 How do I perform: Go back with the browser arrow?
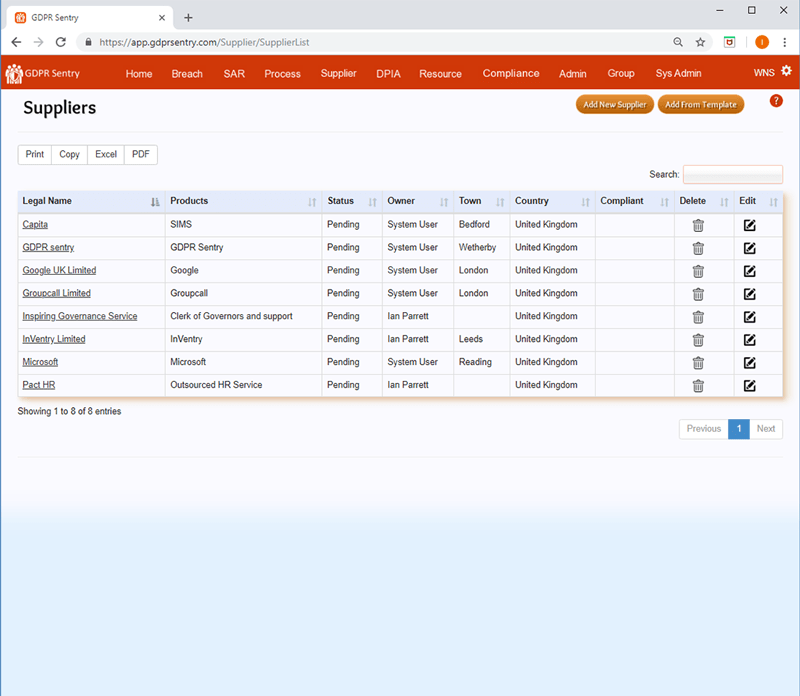16,42
